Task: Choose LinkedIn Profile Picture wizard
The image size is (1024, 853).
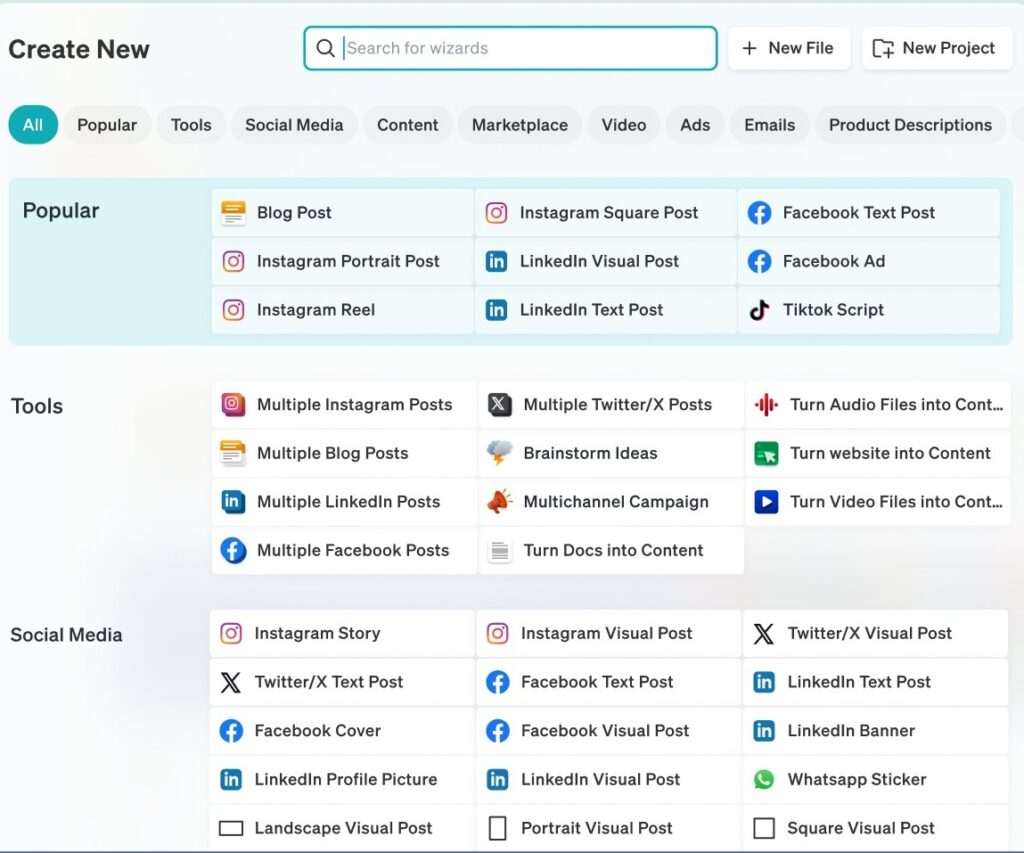Action: click(342, 779)
